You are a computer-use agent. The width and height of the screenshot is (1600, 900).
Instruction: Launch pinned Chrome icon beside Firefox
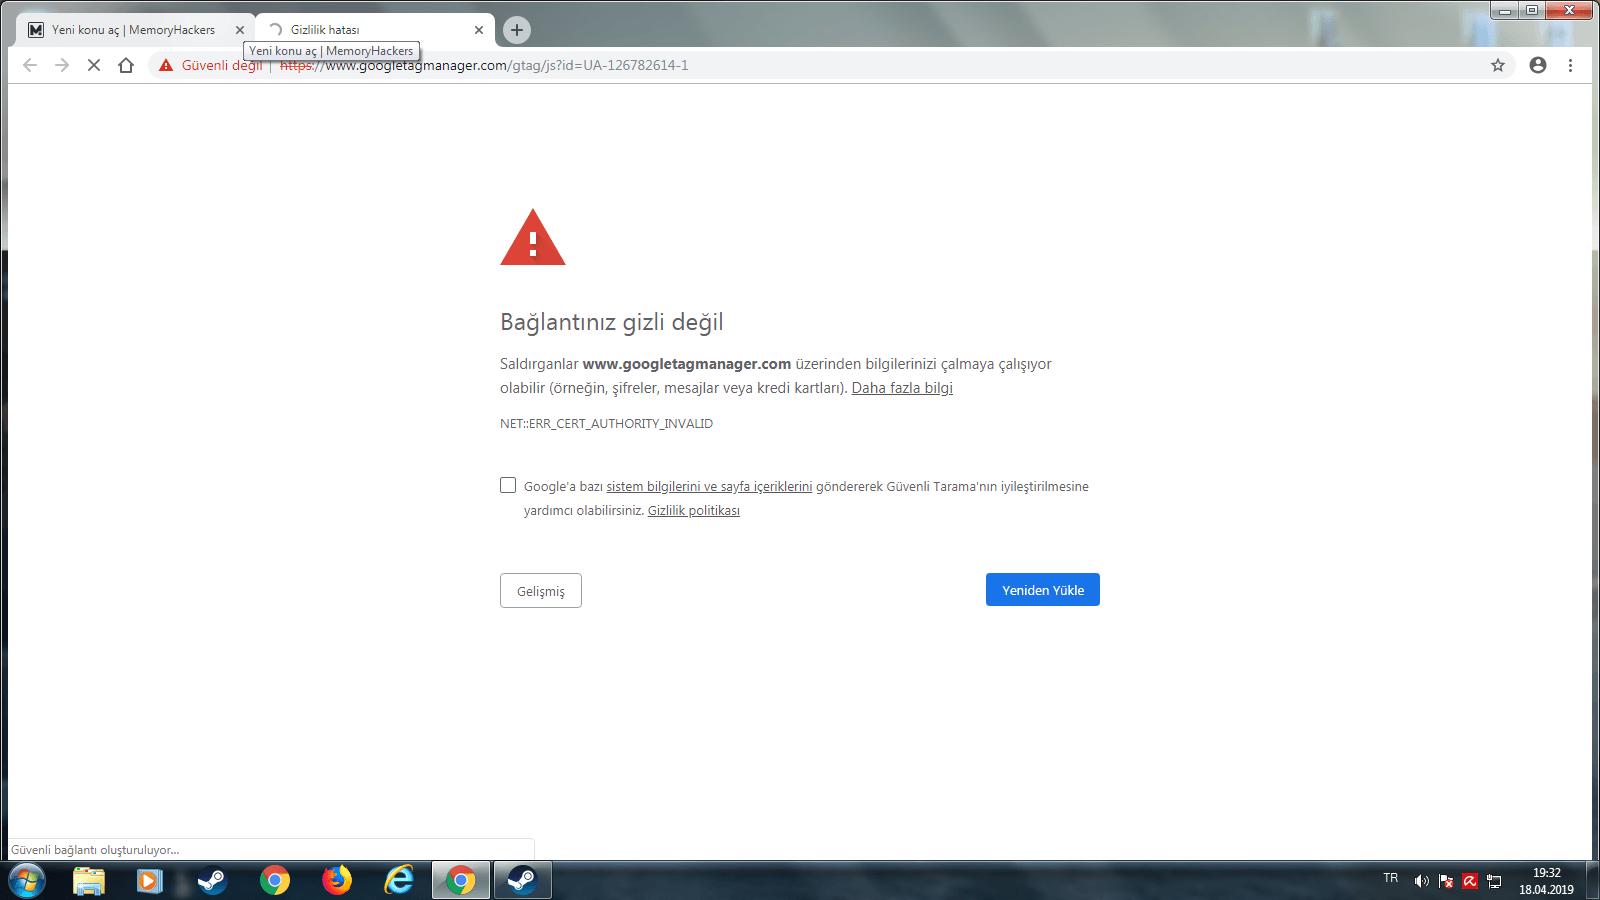point(275,881)
